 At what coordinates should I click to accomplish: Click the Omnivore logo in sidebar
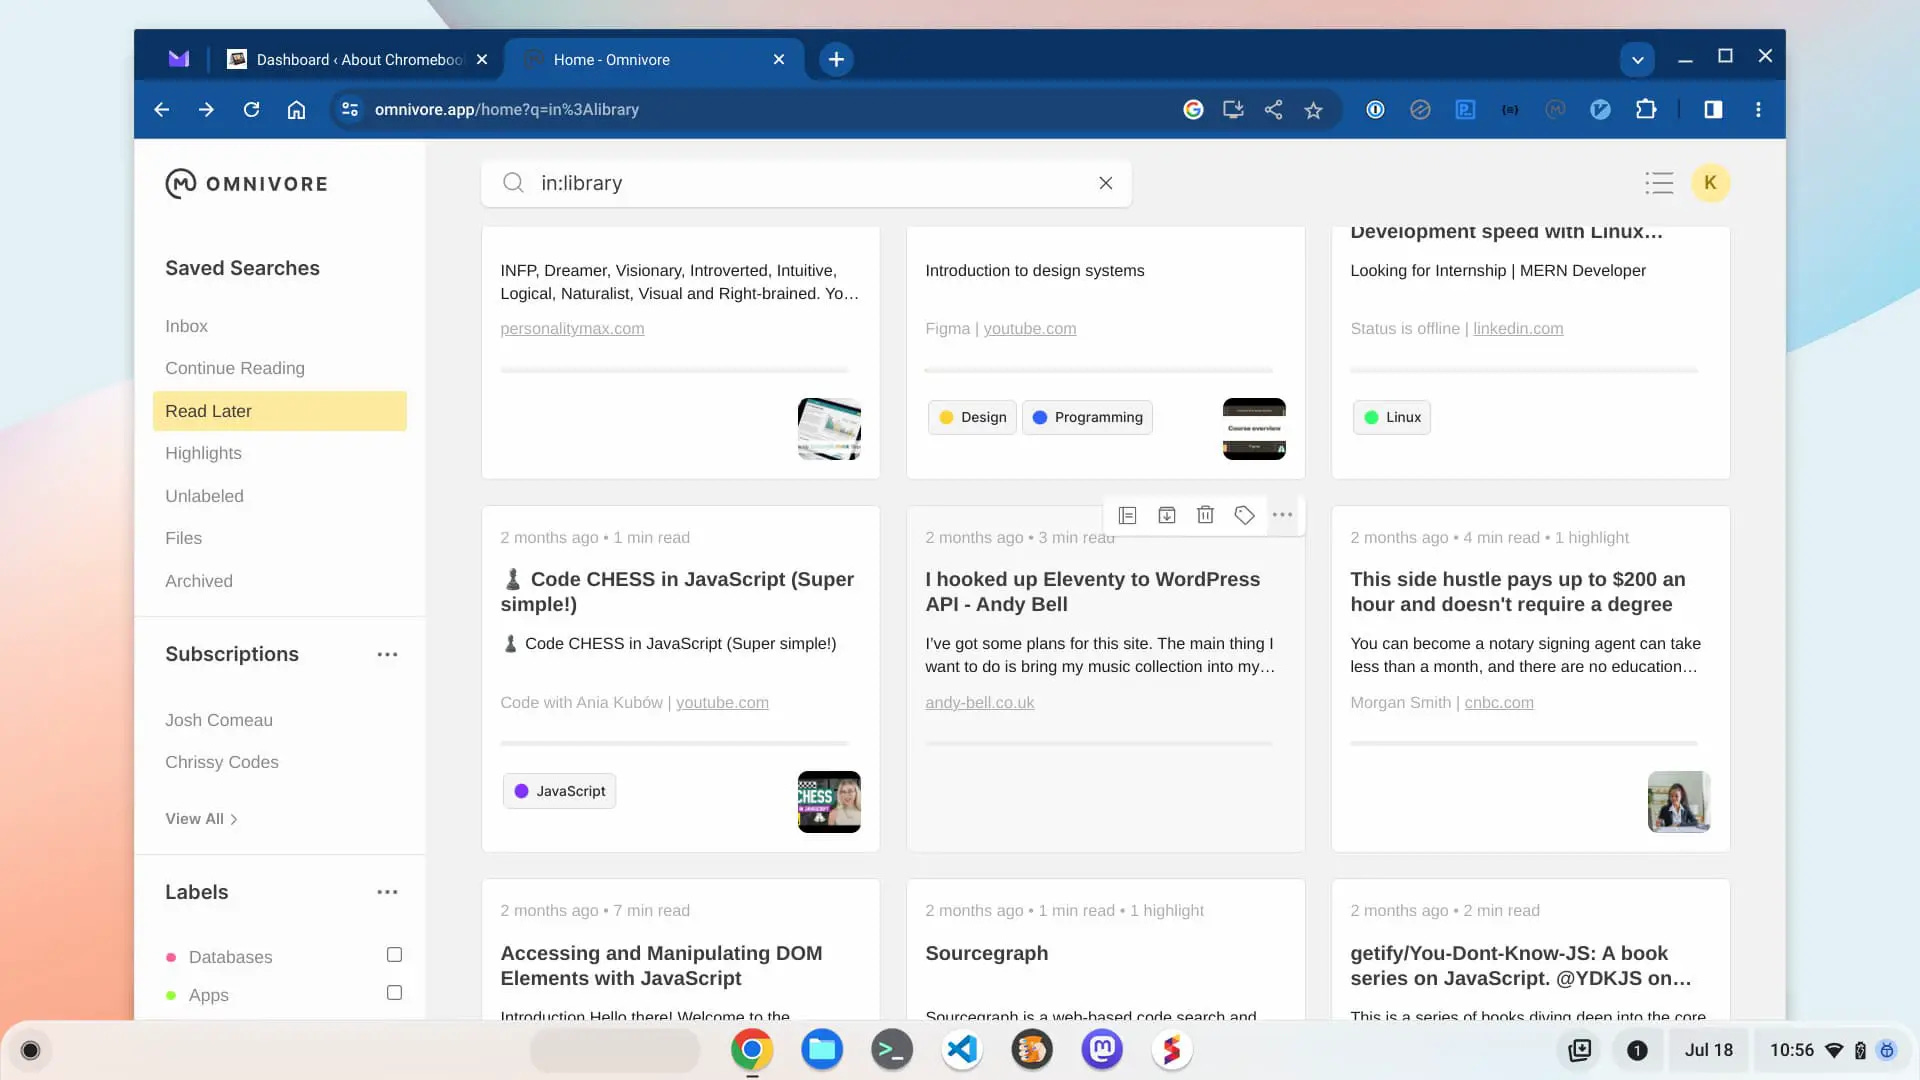246,183
